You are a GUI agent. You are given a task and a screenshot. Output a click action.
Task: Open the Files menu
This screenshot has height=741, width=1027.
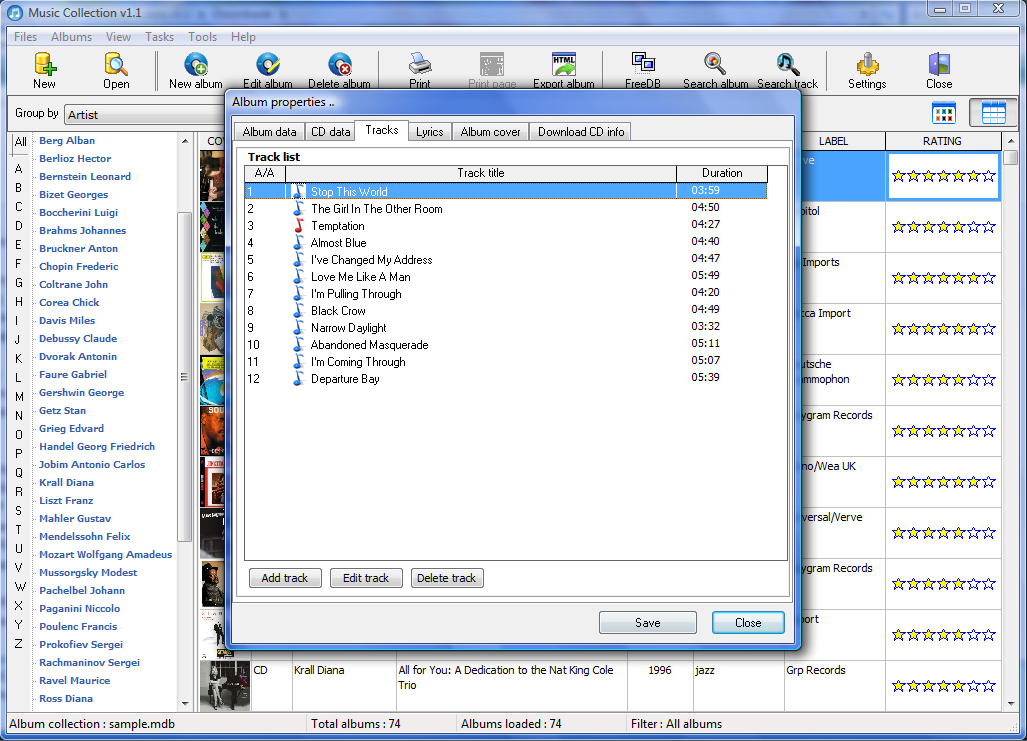(x=26, y=37)
